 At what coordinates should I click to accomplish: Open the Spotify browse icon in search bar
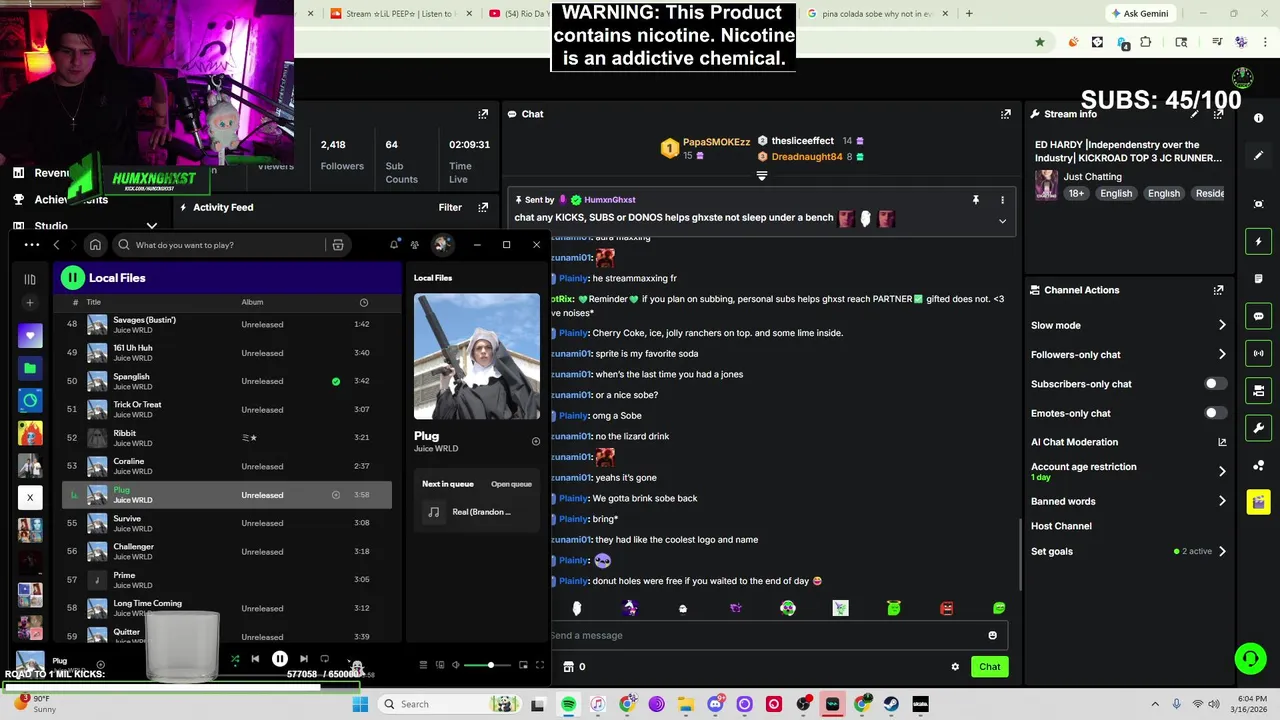tap(338, 245)
